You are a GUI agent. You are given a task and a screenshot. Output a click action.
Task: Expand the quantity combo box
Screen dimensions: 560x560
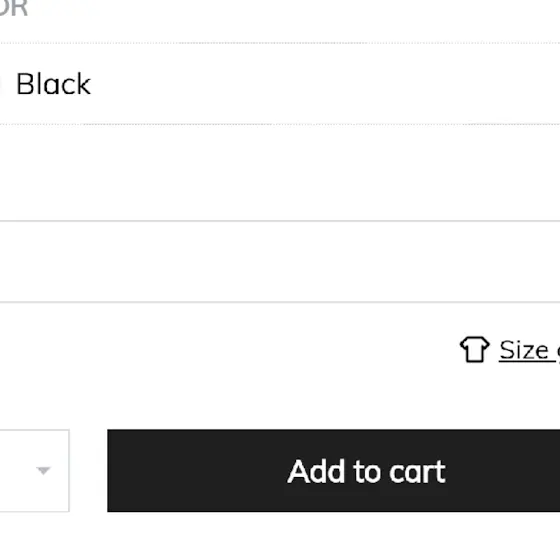35,471
